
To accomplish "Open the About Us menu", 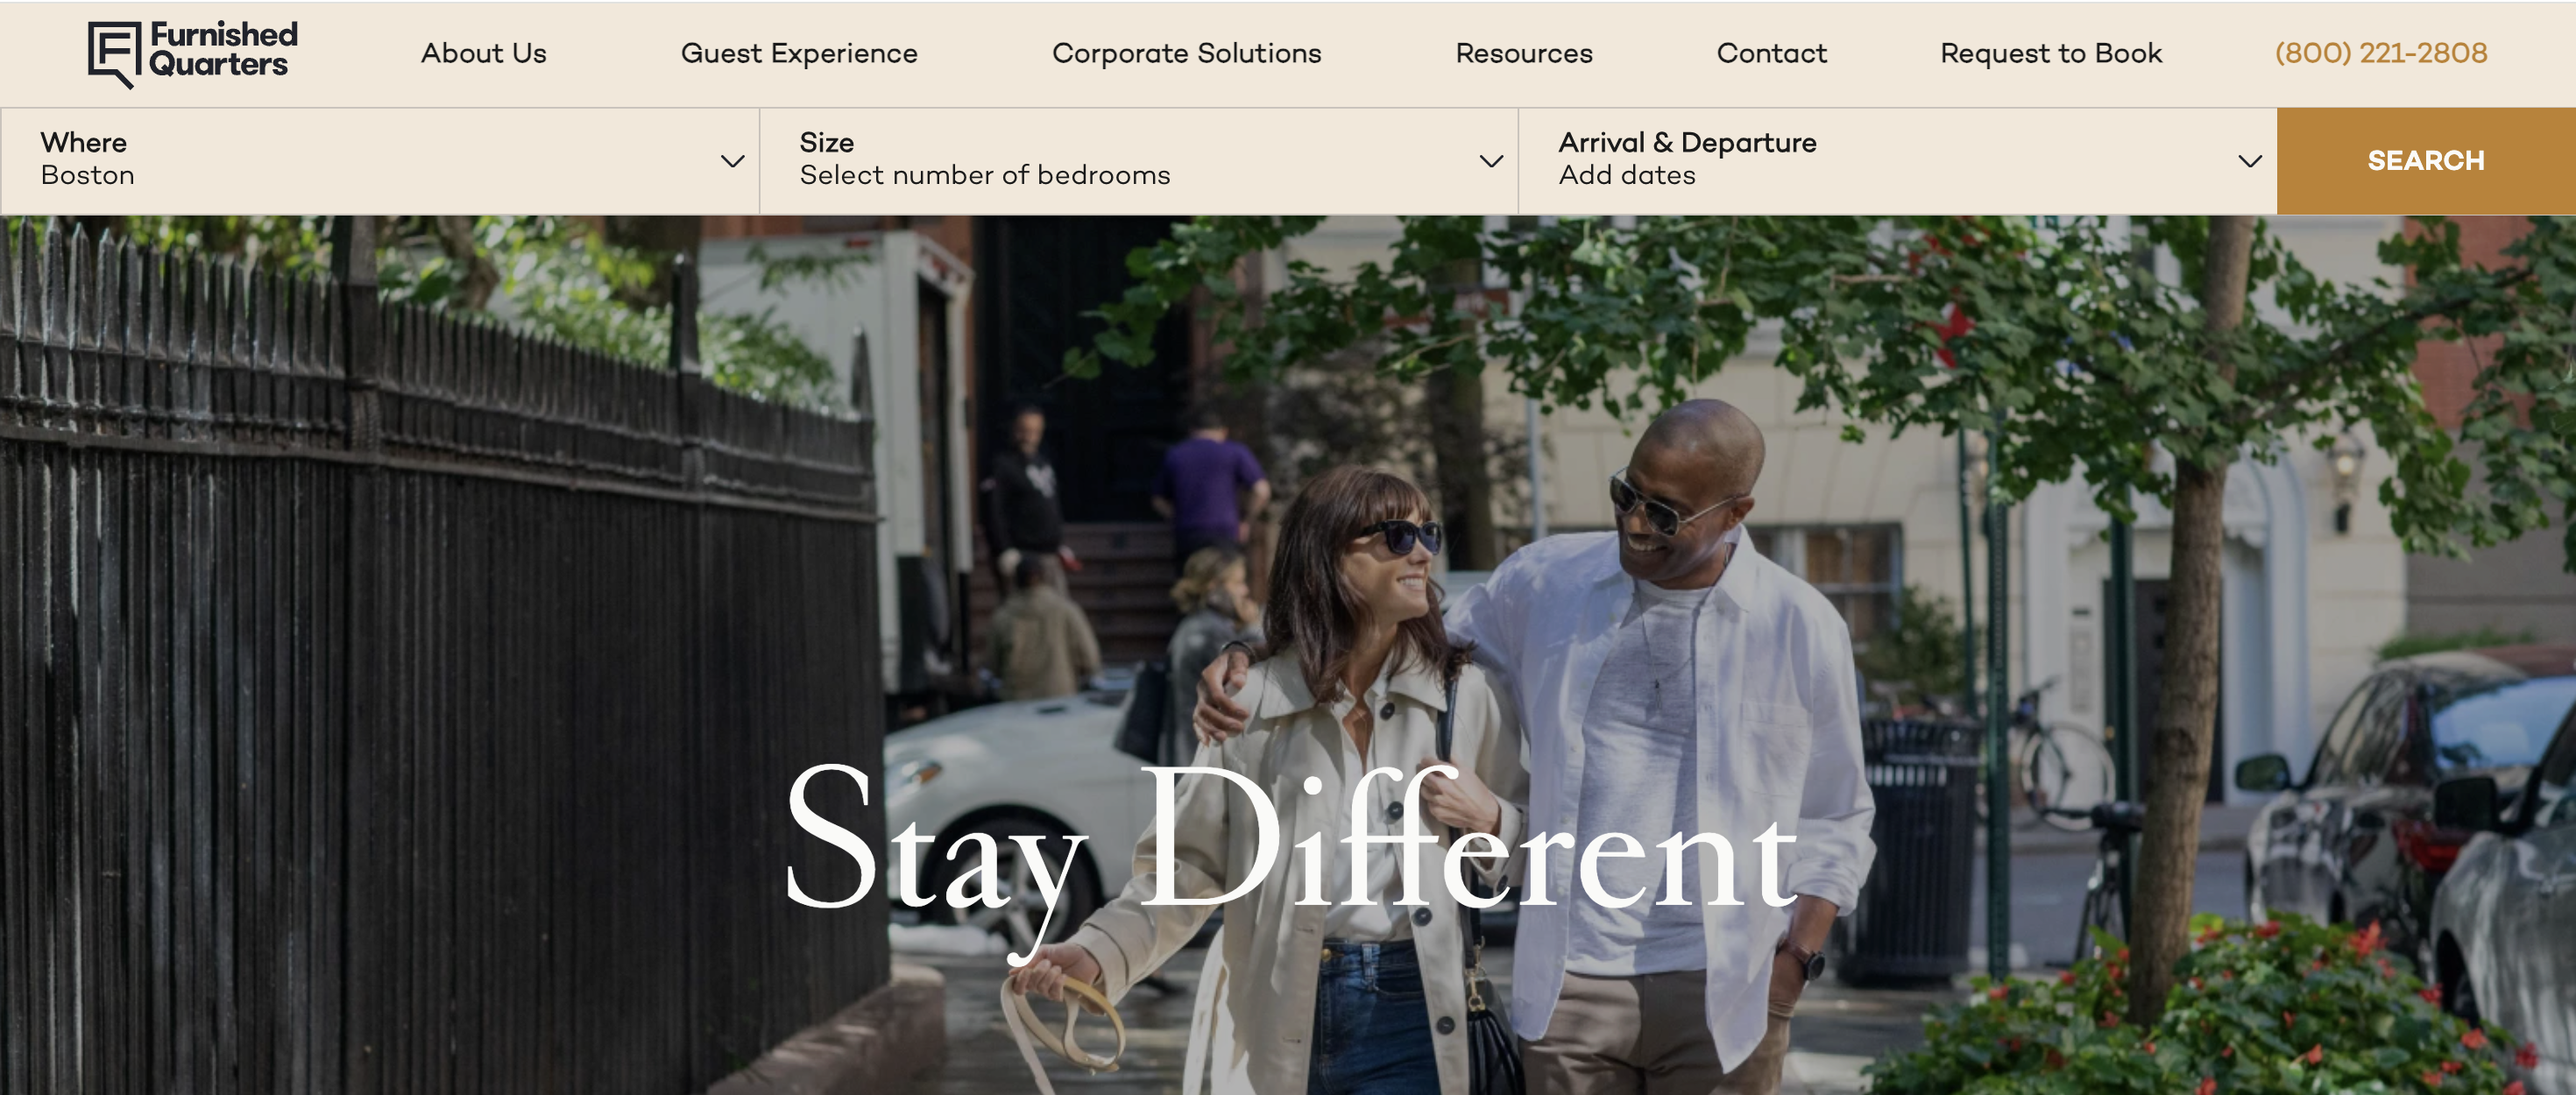I will [x=483, y=53].
